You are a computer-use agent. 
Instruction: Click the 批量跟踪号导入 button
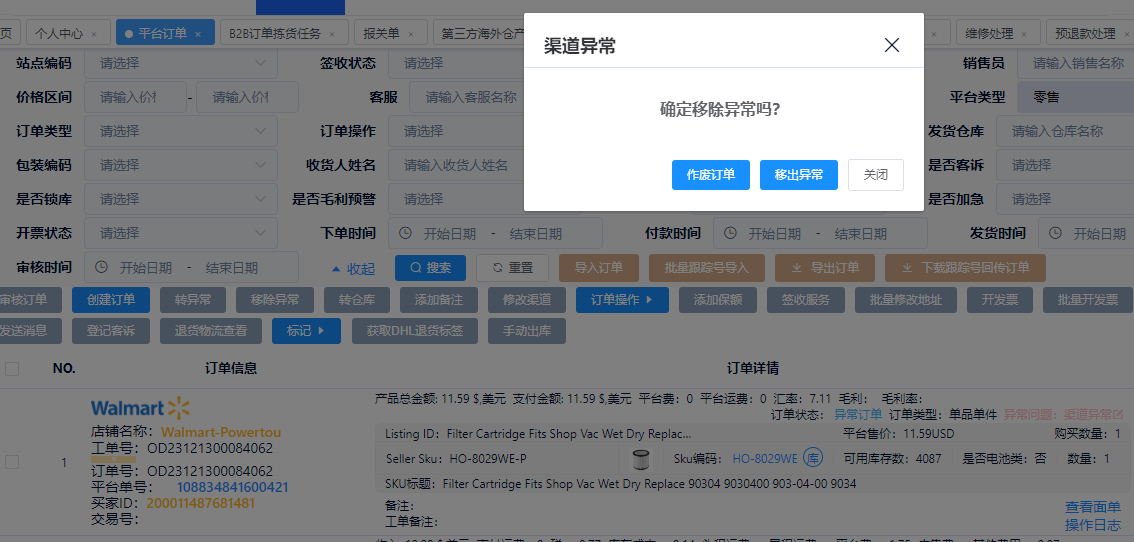click(707, 268)
